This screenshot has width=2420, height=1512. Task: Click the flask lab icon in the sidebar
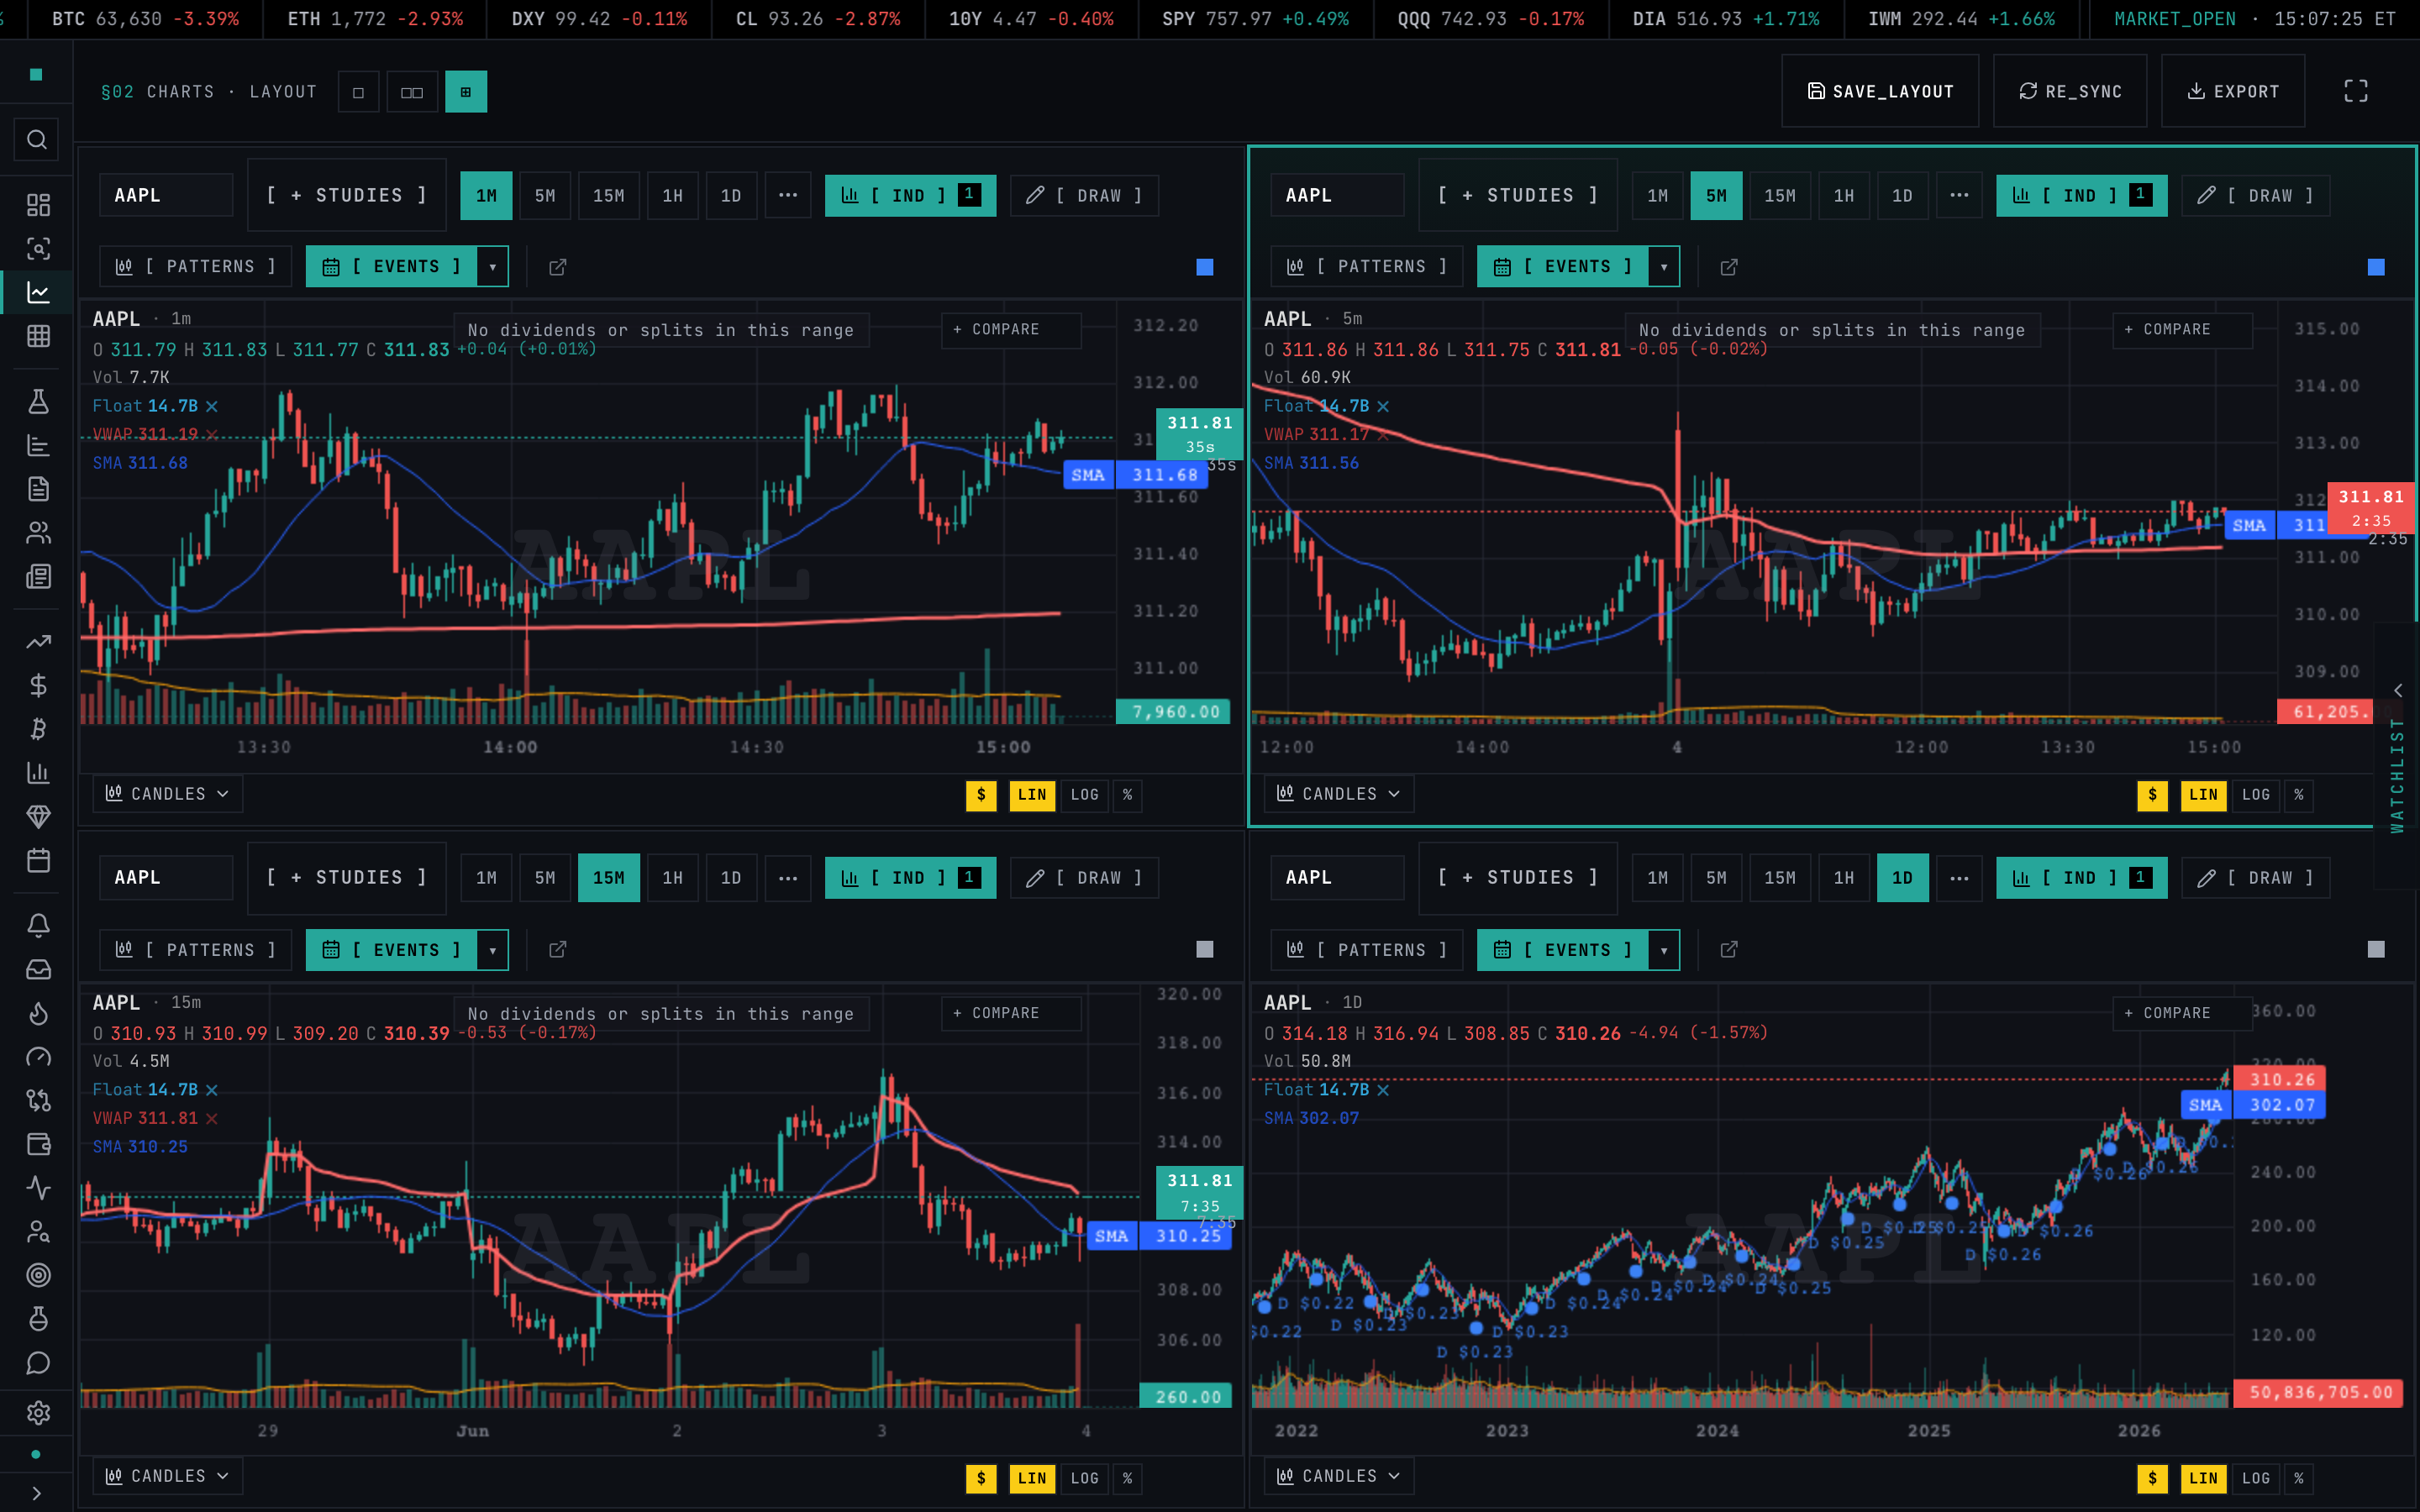coord(38,402)
